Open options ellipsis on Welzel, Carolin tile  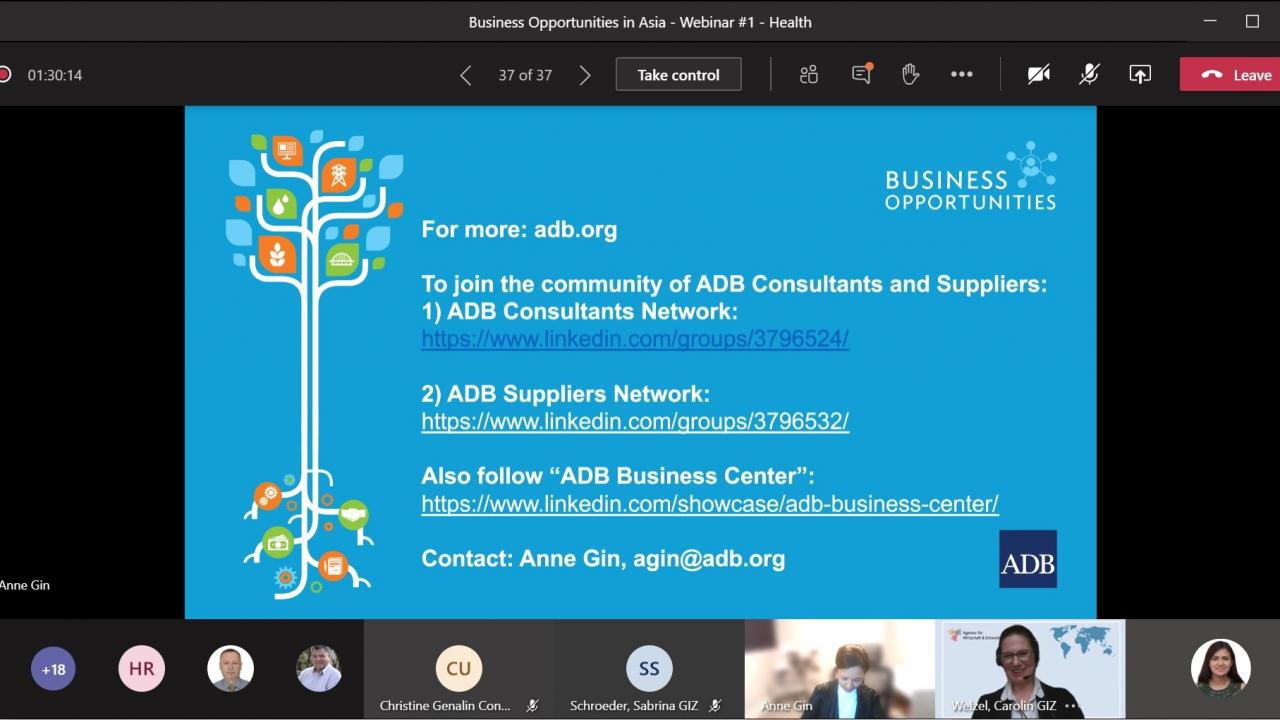point(1073,706)
